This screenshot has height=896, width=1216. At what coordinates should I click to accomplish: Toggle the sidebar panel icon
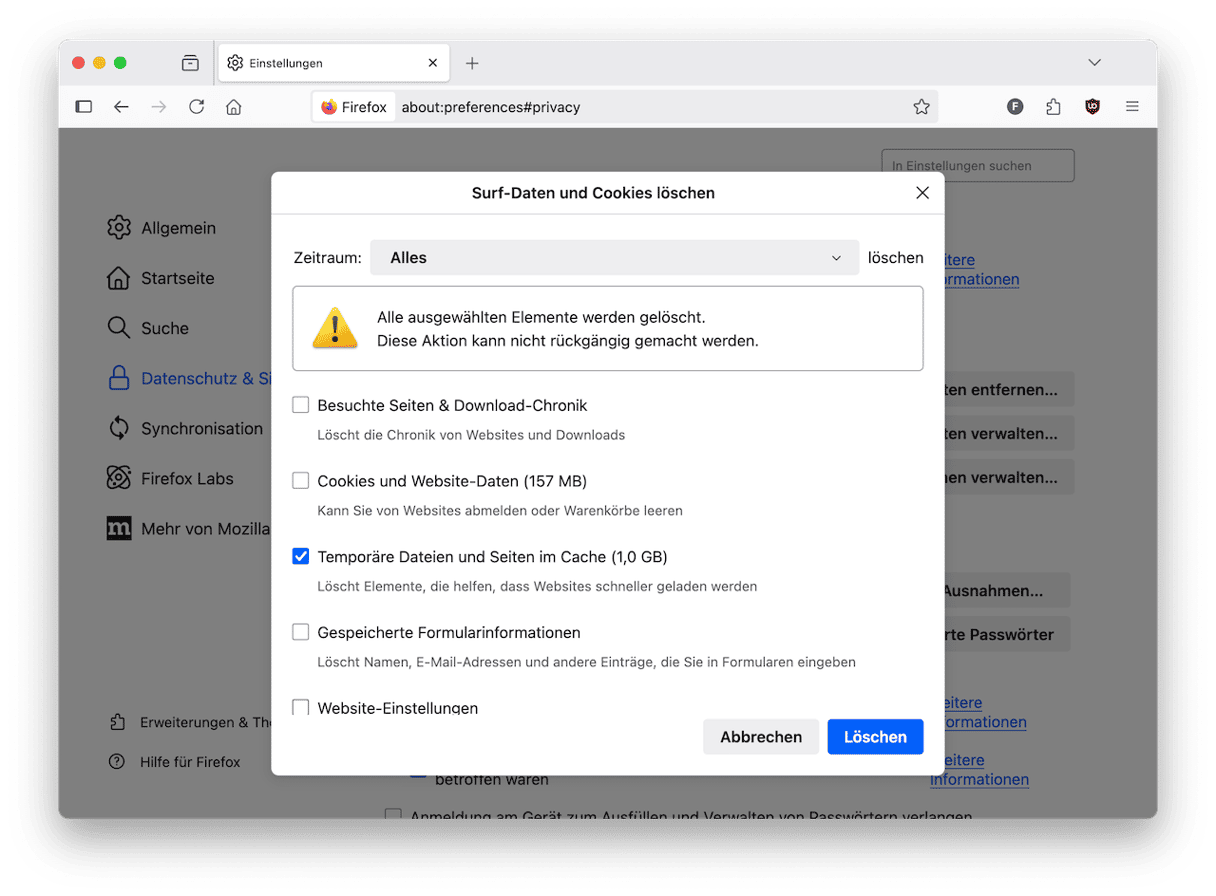[x=84, y=107]
